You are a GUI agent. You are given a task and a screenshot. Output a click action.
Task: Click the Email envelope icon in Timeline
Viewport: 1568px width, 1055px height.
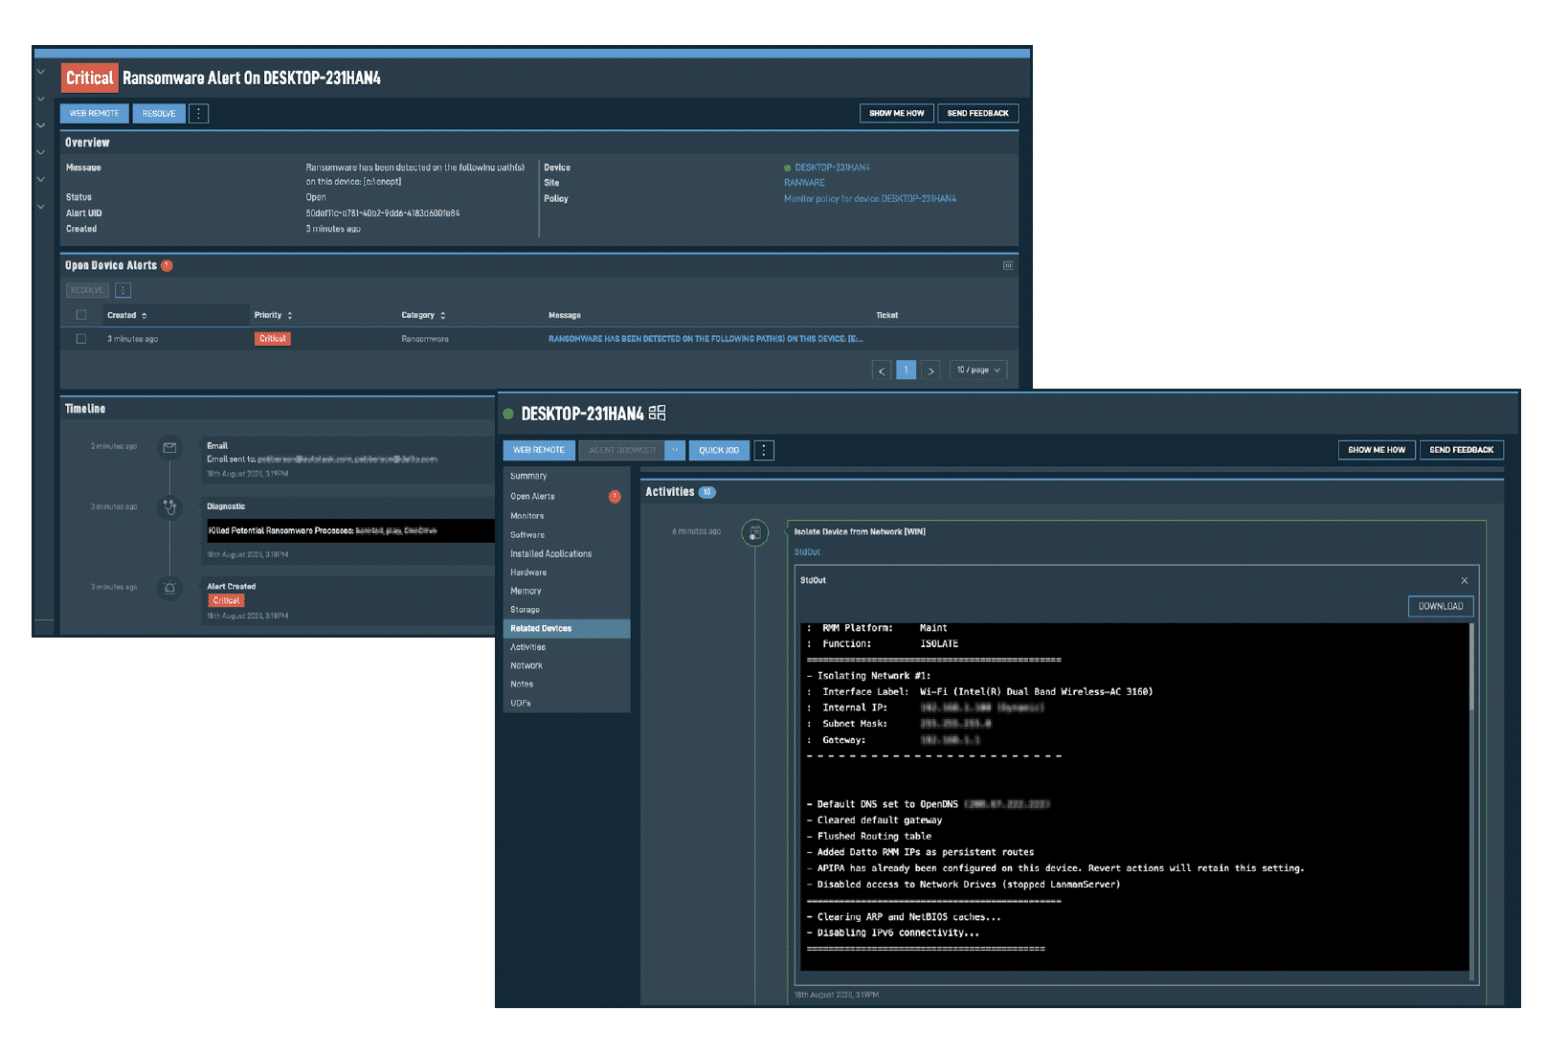(x=170, y=448)
